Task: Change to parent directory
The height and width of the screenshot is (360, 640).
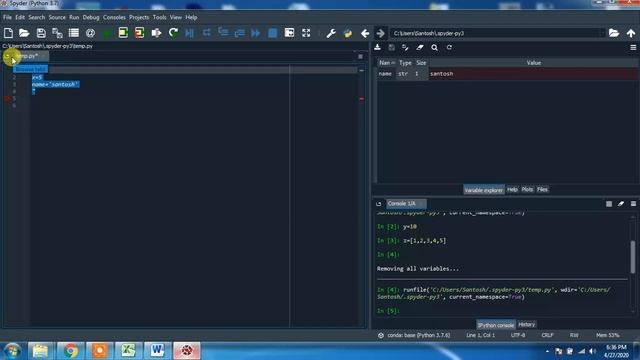Action: 631,33
